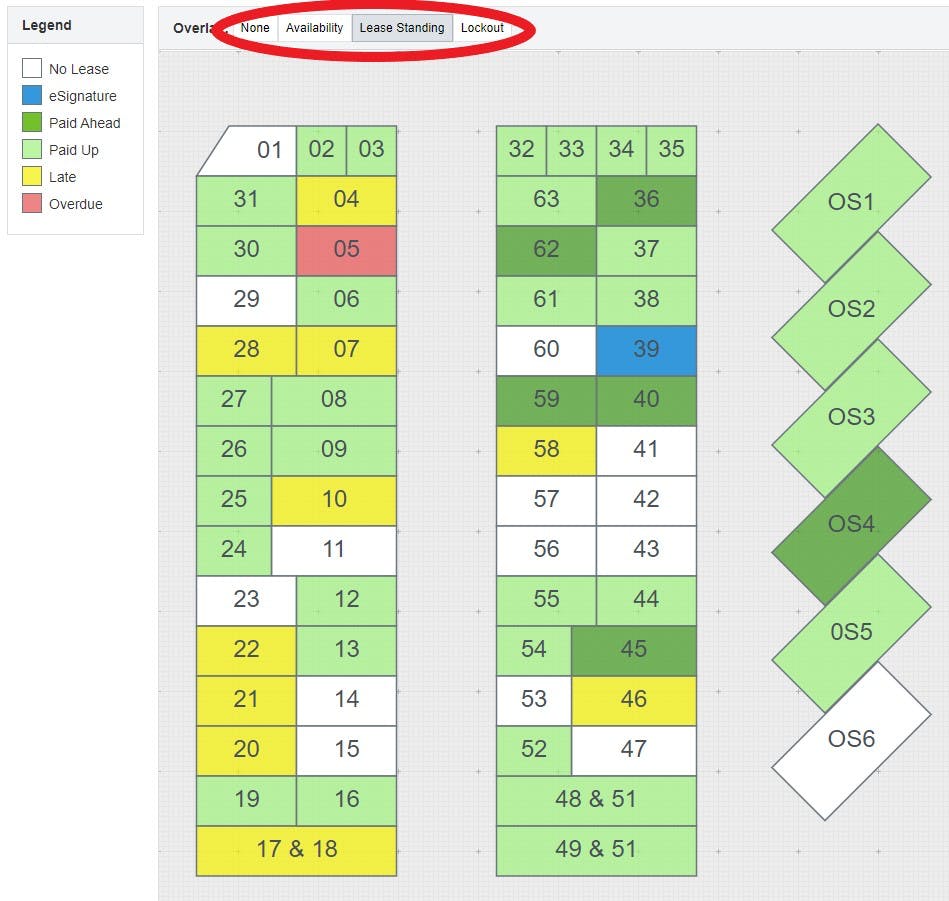
Task: Click the Overdue red legend swatch
Action: 32,203
